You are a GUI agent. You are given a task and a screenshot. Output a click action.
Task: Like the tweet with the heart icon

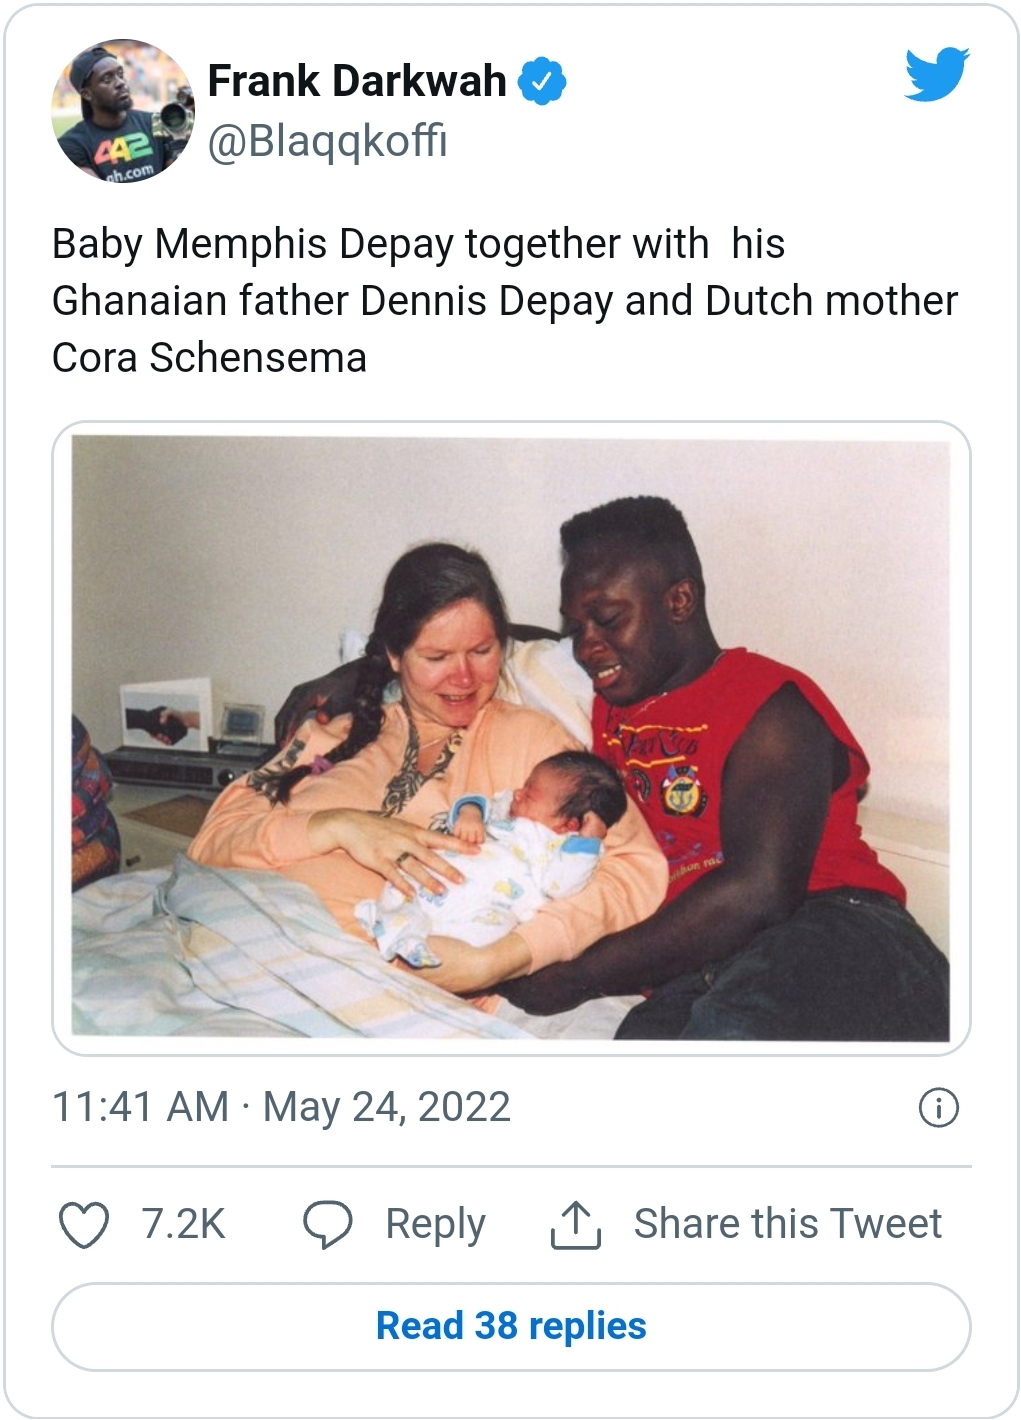click(84, 1224)
